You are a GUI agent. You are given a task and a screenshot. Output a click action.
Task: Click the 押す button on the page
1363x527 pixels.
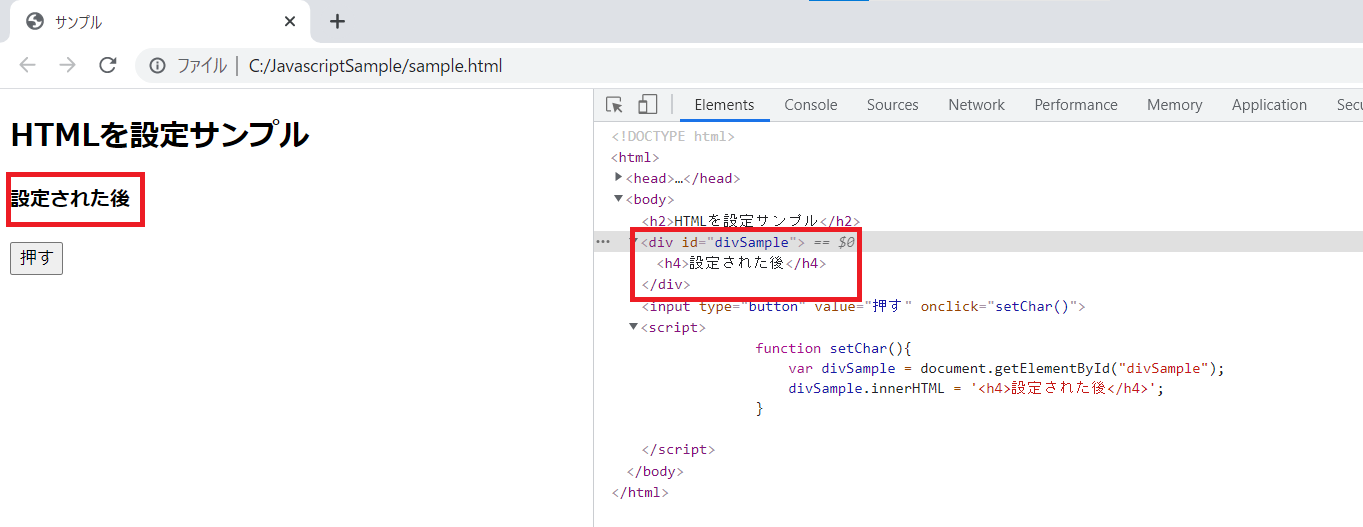36,258
